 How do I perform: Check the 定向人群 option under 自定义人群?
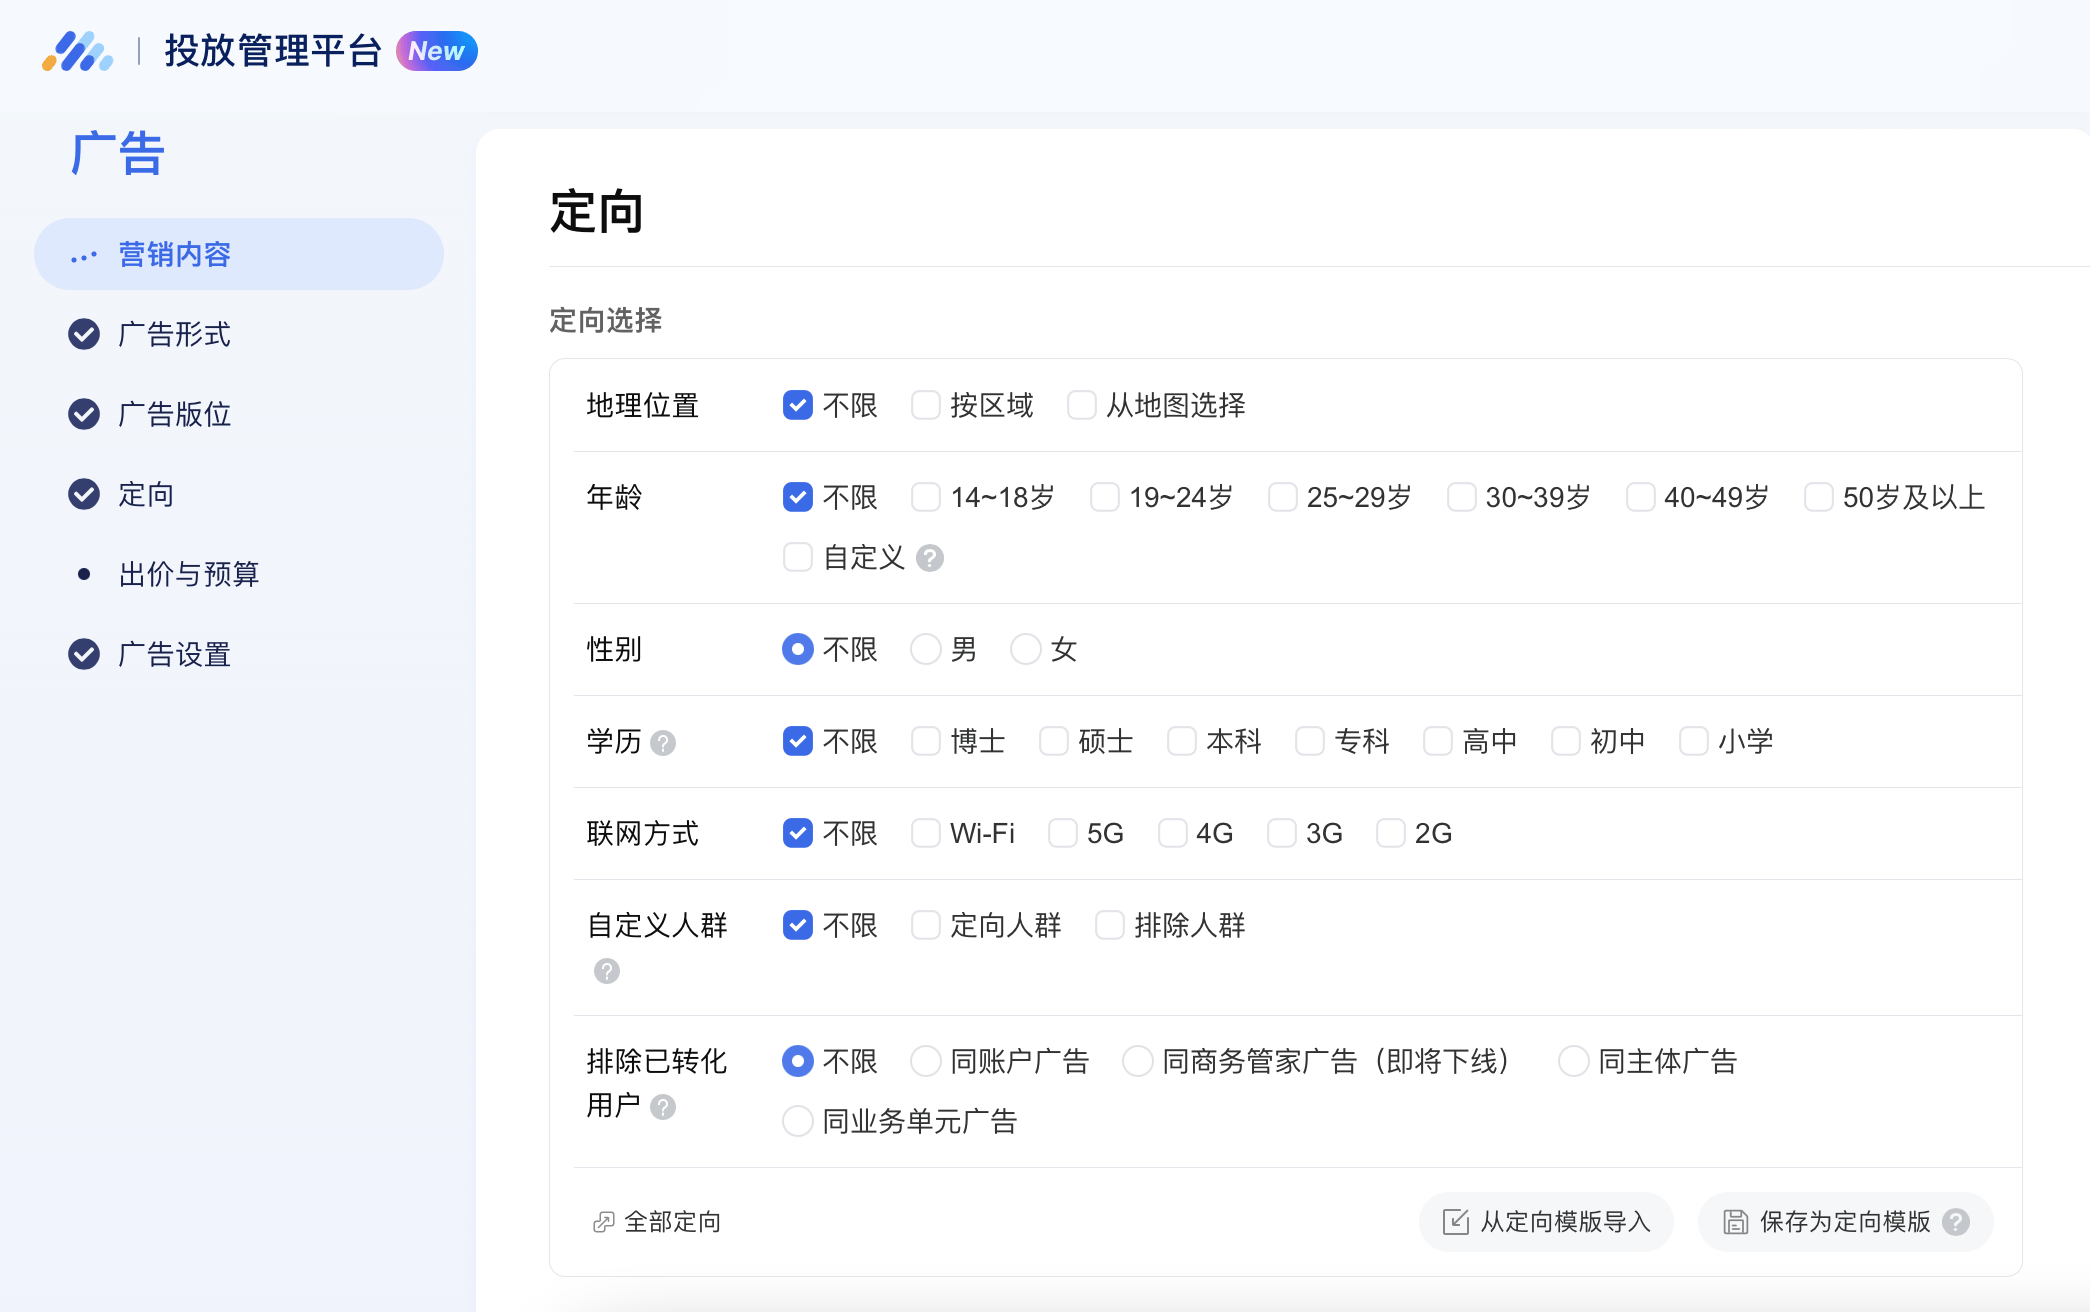pyautogui.click(x=924, y=925)
